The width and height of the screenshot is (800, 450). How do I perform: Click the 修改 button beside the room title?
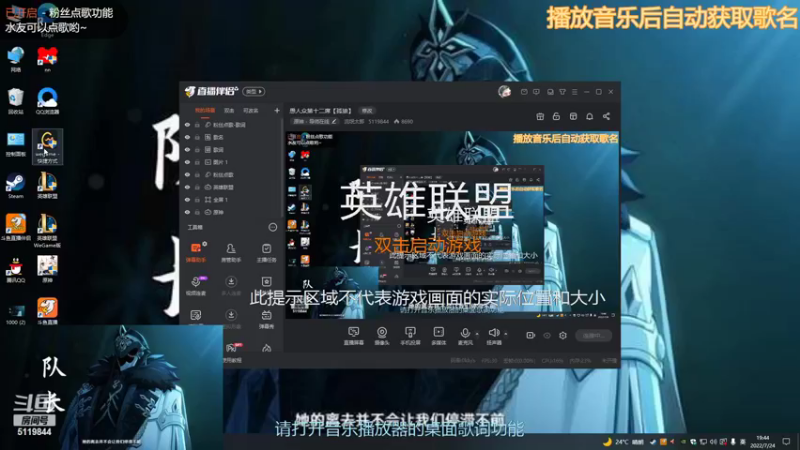pyautogui.click(x=367, y=111)
